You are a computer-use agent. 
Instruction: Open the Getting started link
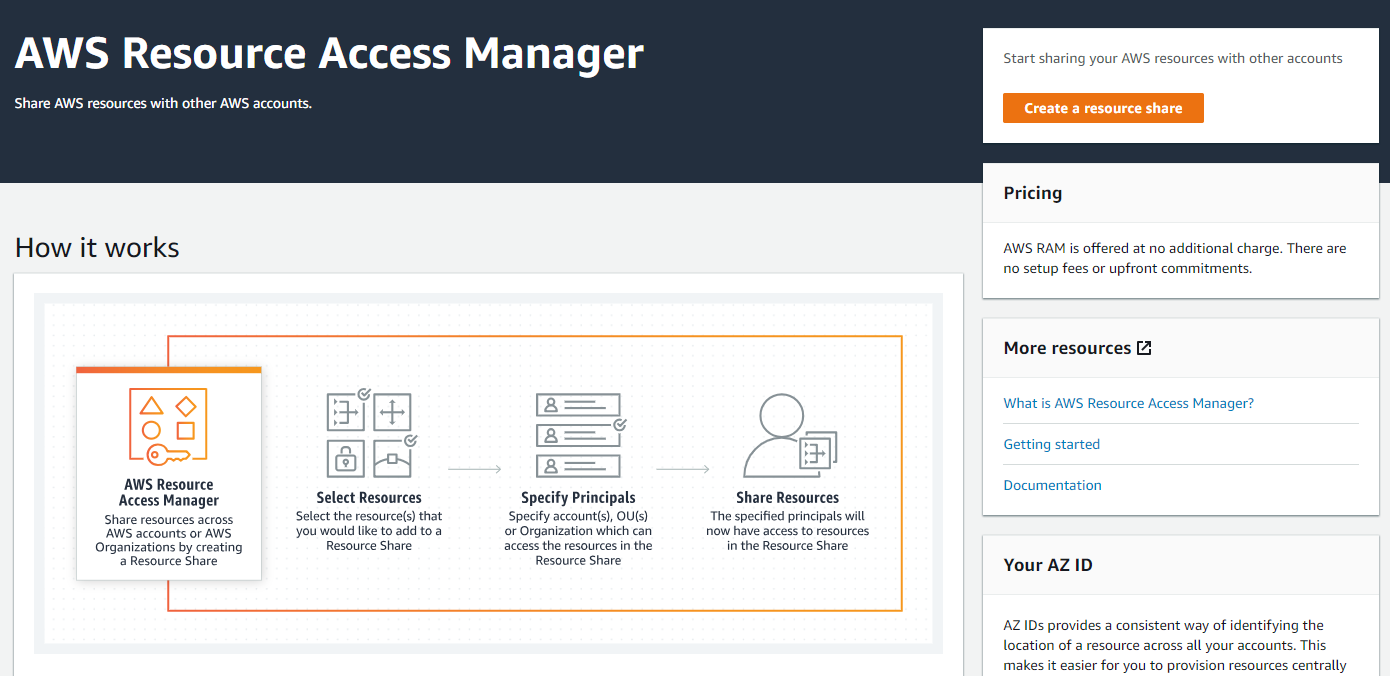(x=1051, y=444)
